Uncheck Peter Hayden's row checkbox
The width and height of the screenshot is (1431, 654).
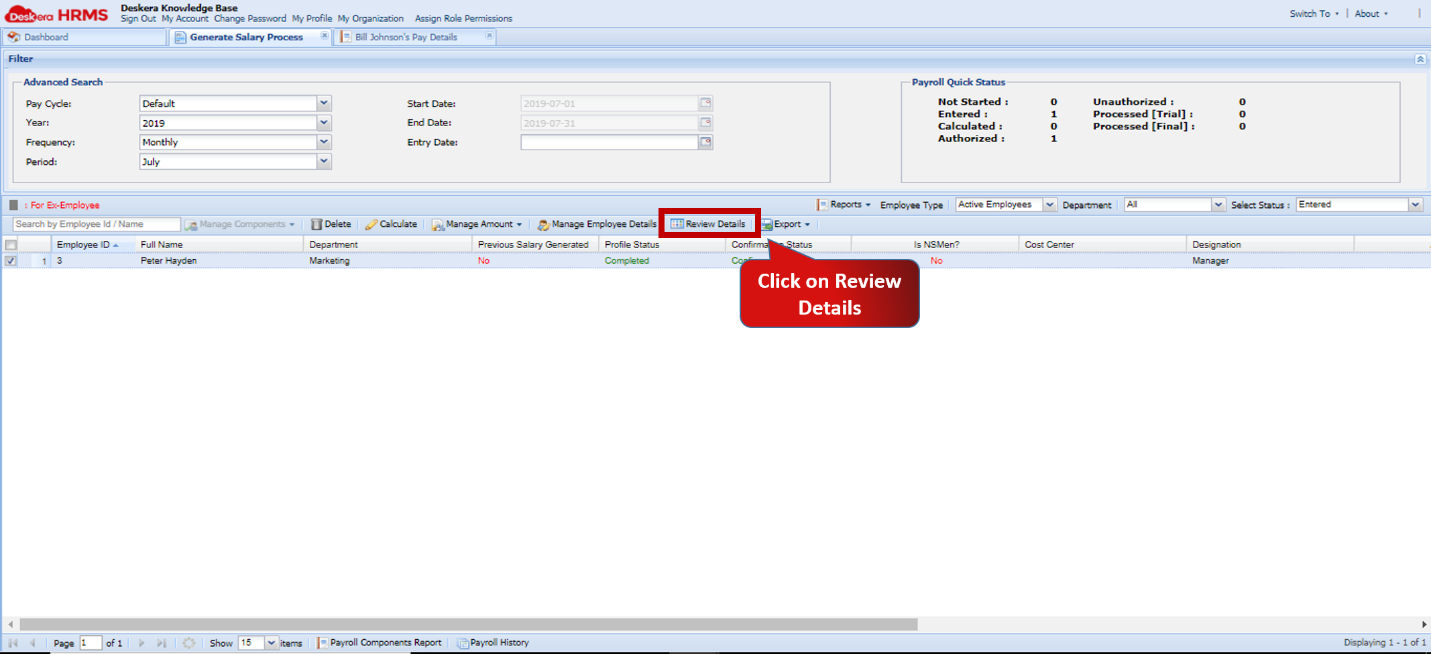pyautogui.click(x=9, y=260)
